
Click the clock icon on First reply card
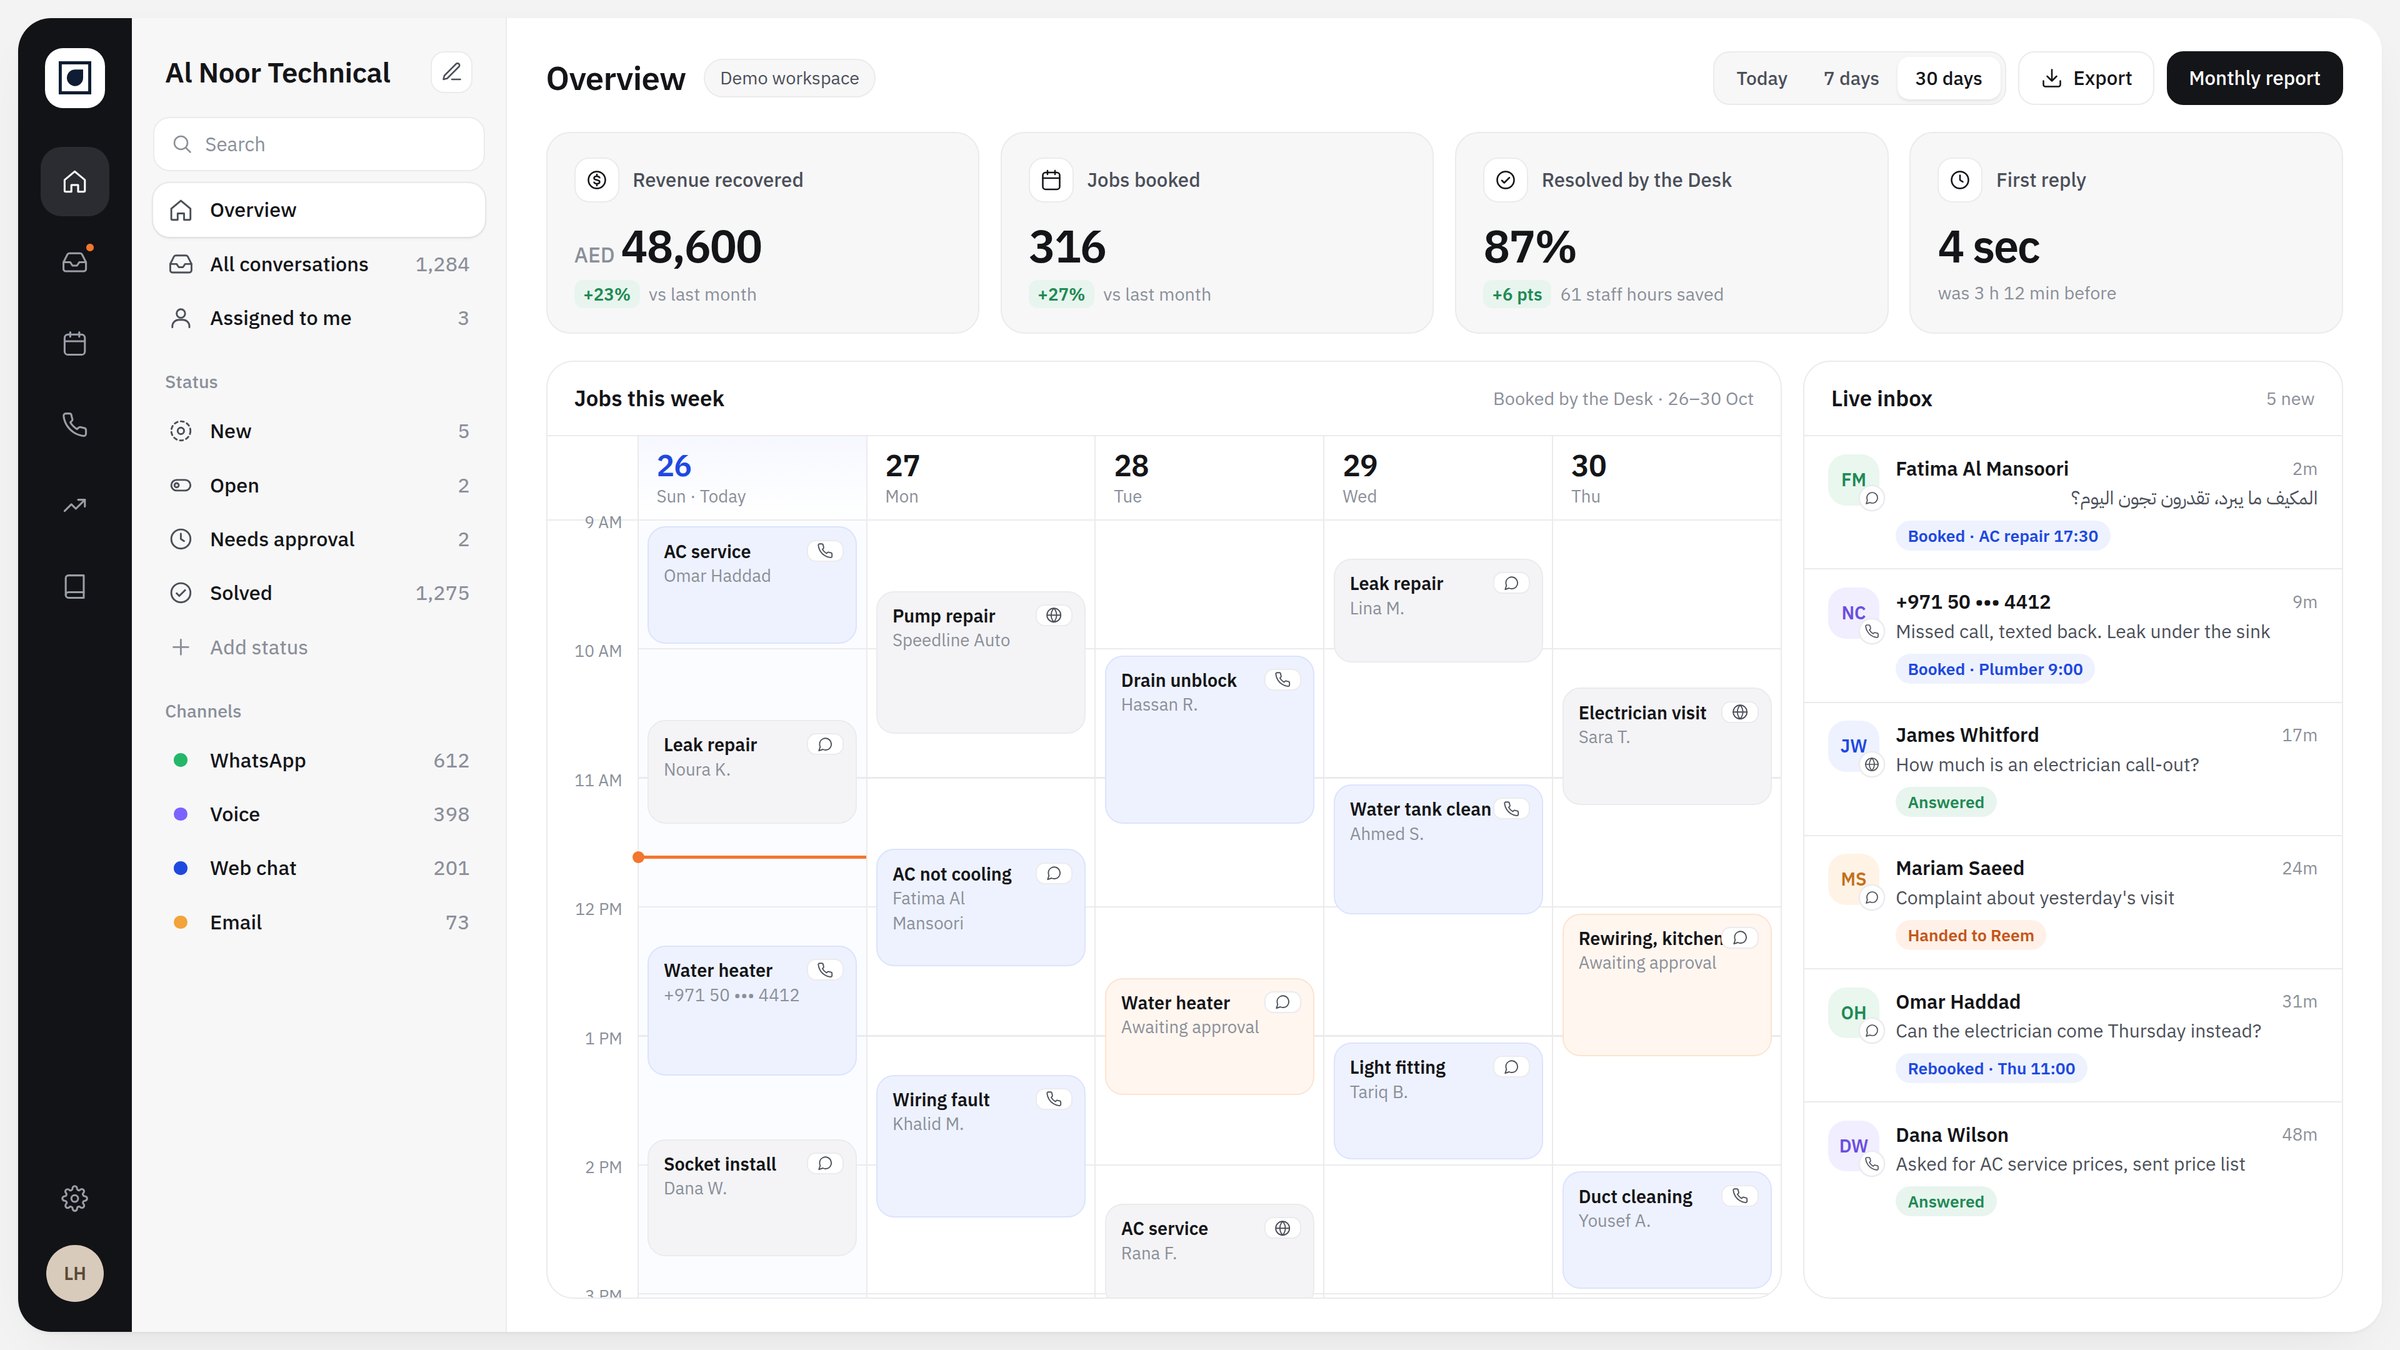click(x=1960, y=180)
